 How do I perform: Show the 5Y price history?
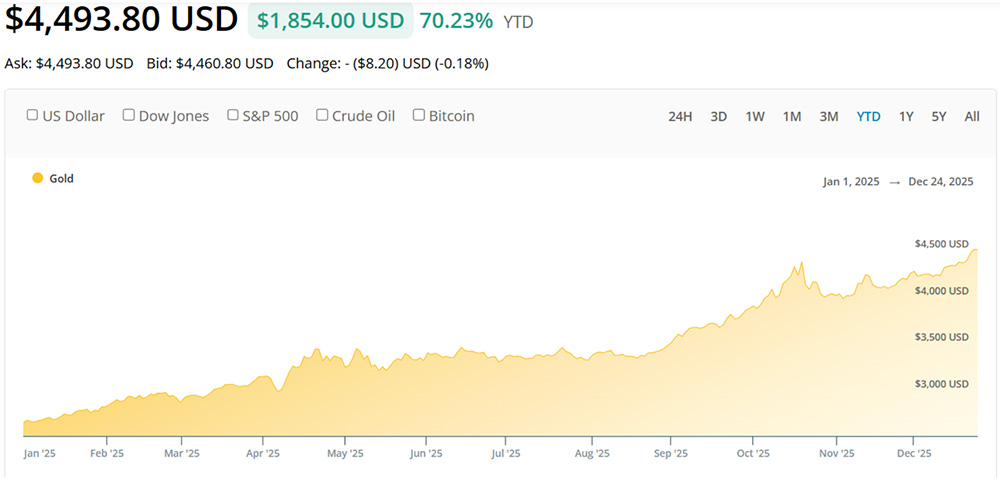939,116
